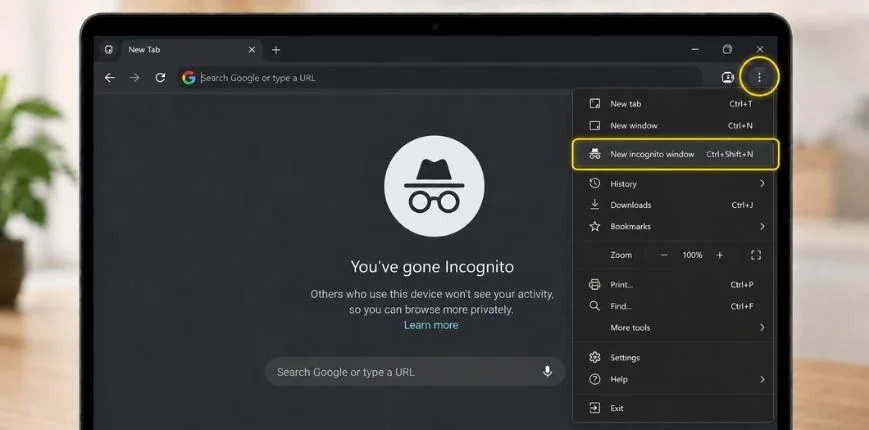869x430 pixels.
Task: Expand the History submenu arrow
Action: click(x=762, y=183)
